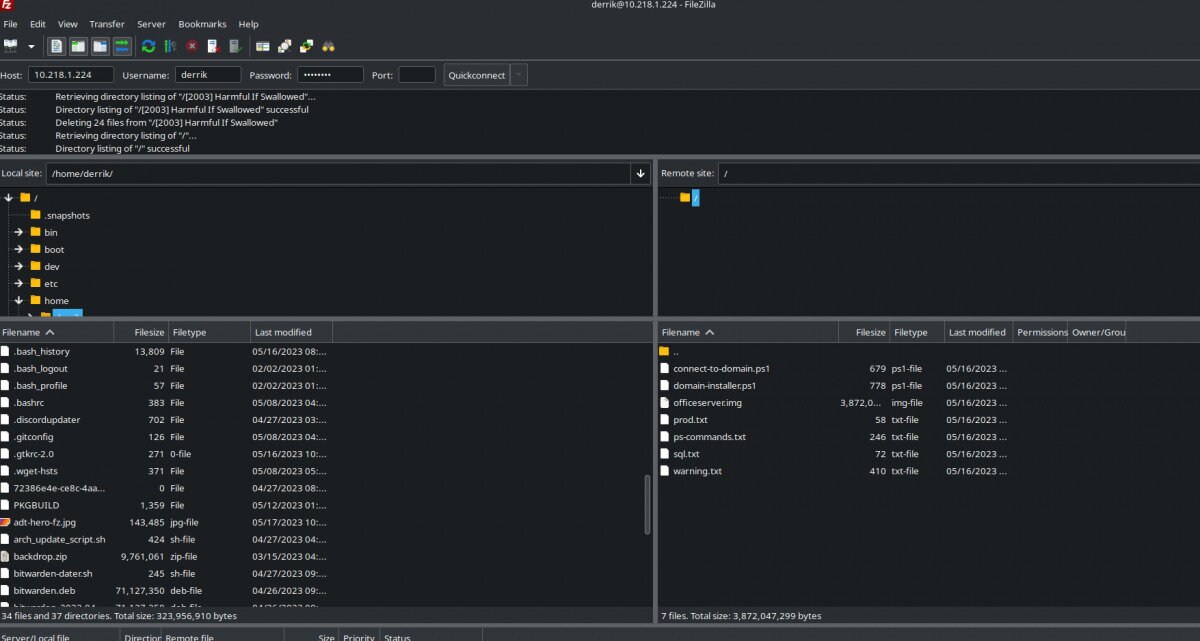This screenshot has height=641, width=1200.
Task: Toggle processing of the transfer queue
Action: pos(170,46)
